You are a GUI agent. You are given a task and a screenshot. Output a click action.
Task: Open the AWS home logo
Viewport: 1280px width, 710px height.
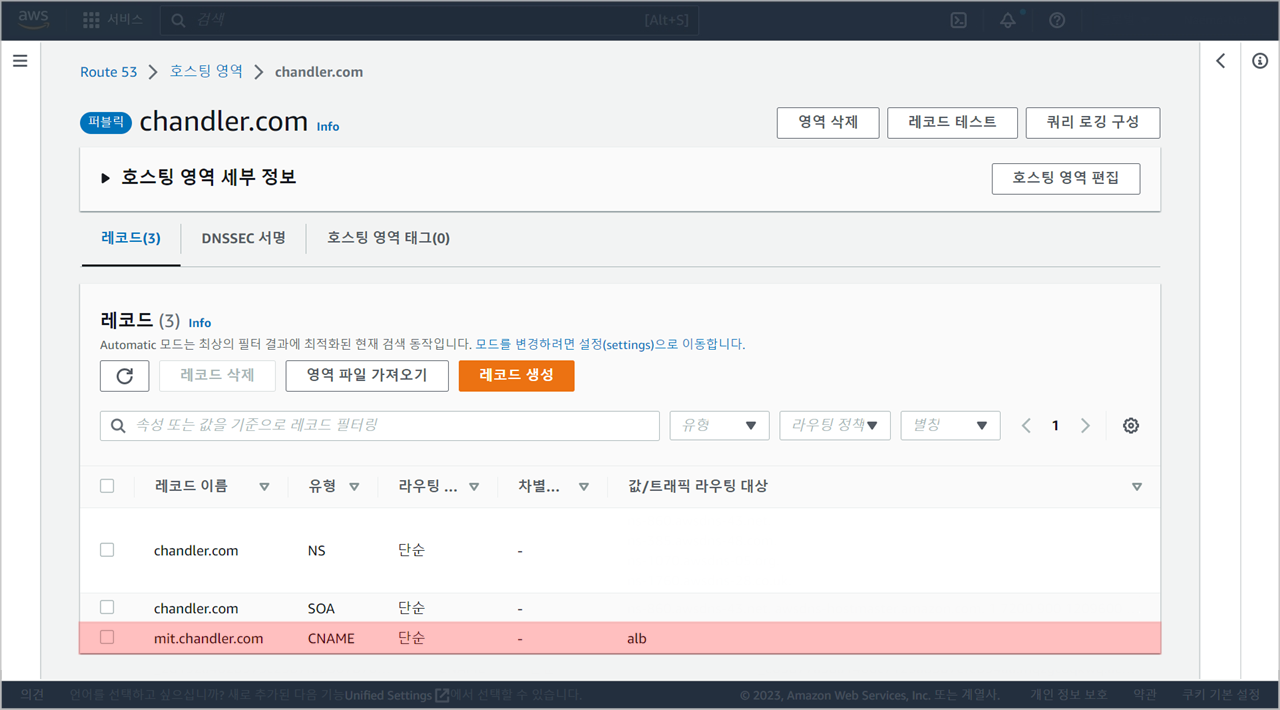point(33,20)
